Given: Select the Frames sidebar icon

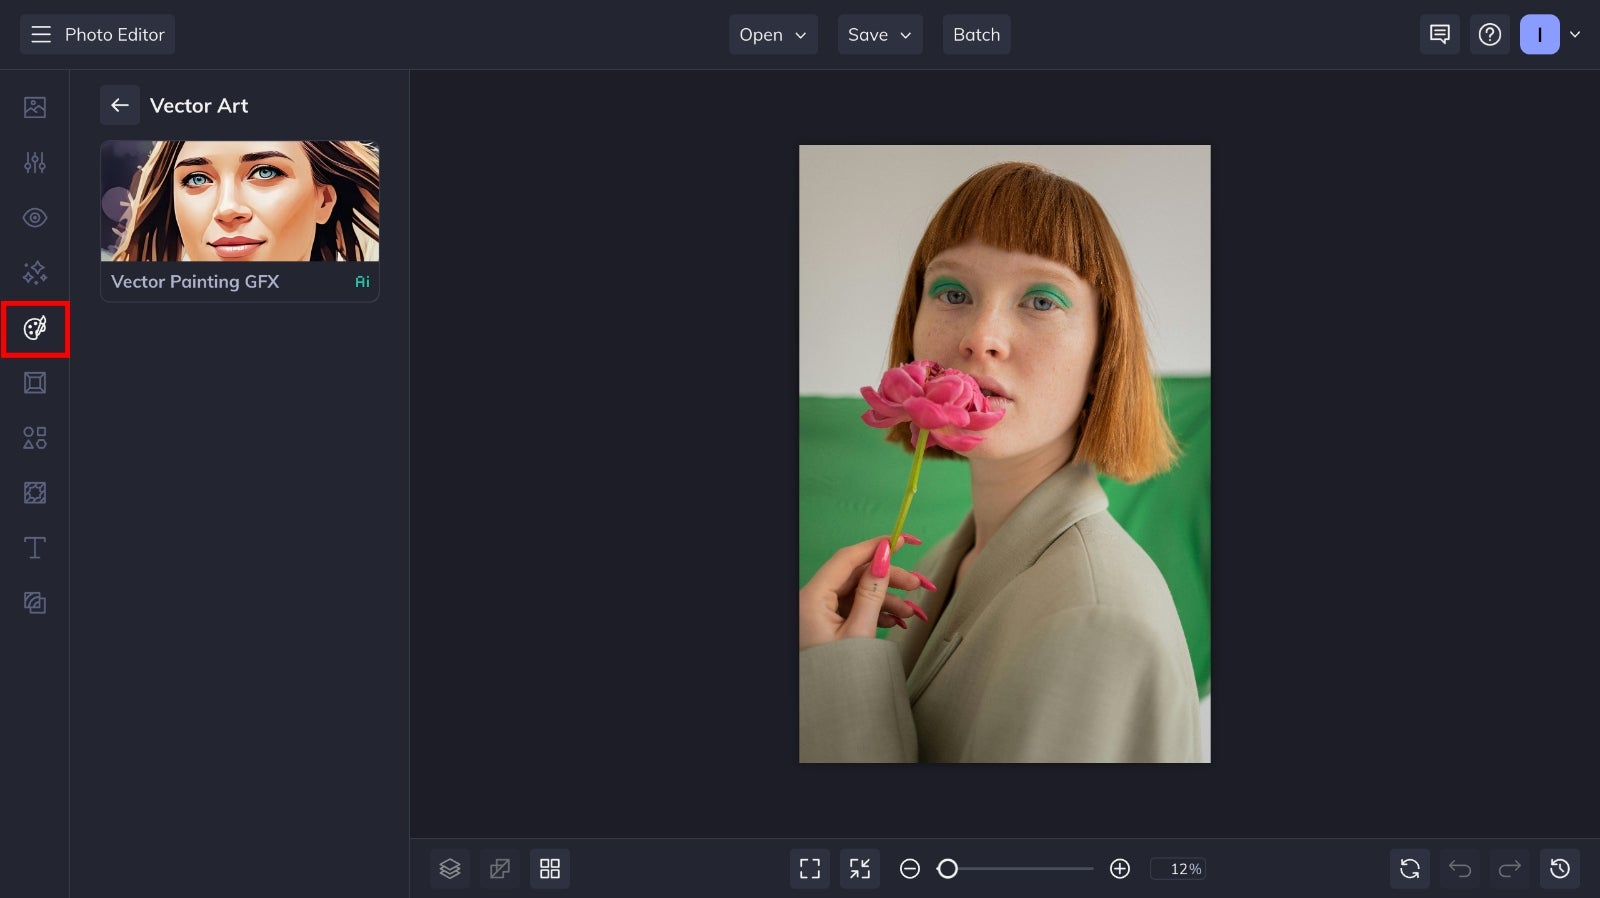Looking at the screenshot, I should 35,383.
